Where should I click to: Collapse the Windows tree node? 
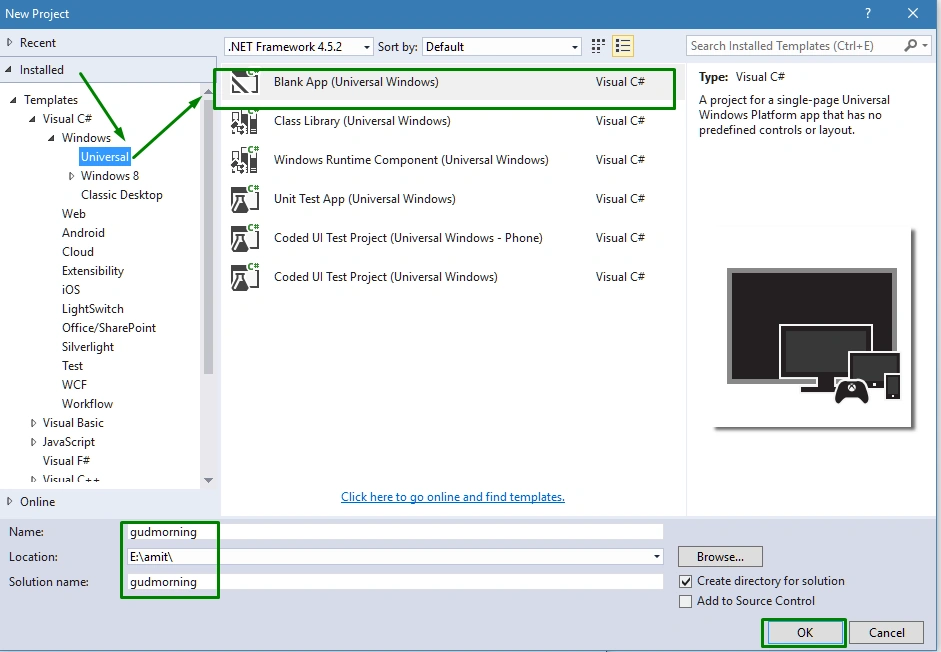[52, 138]
